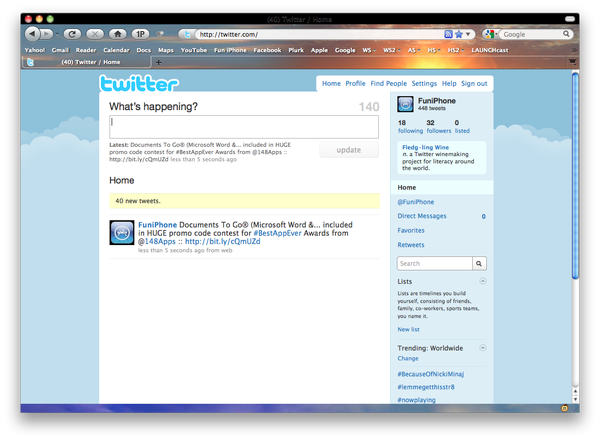Open the http://bit.ly/cQmUZd link in the tweet
Viewport: 600px width, 441px height.
click(223, 242)
